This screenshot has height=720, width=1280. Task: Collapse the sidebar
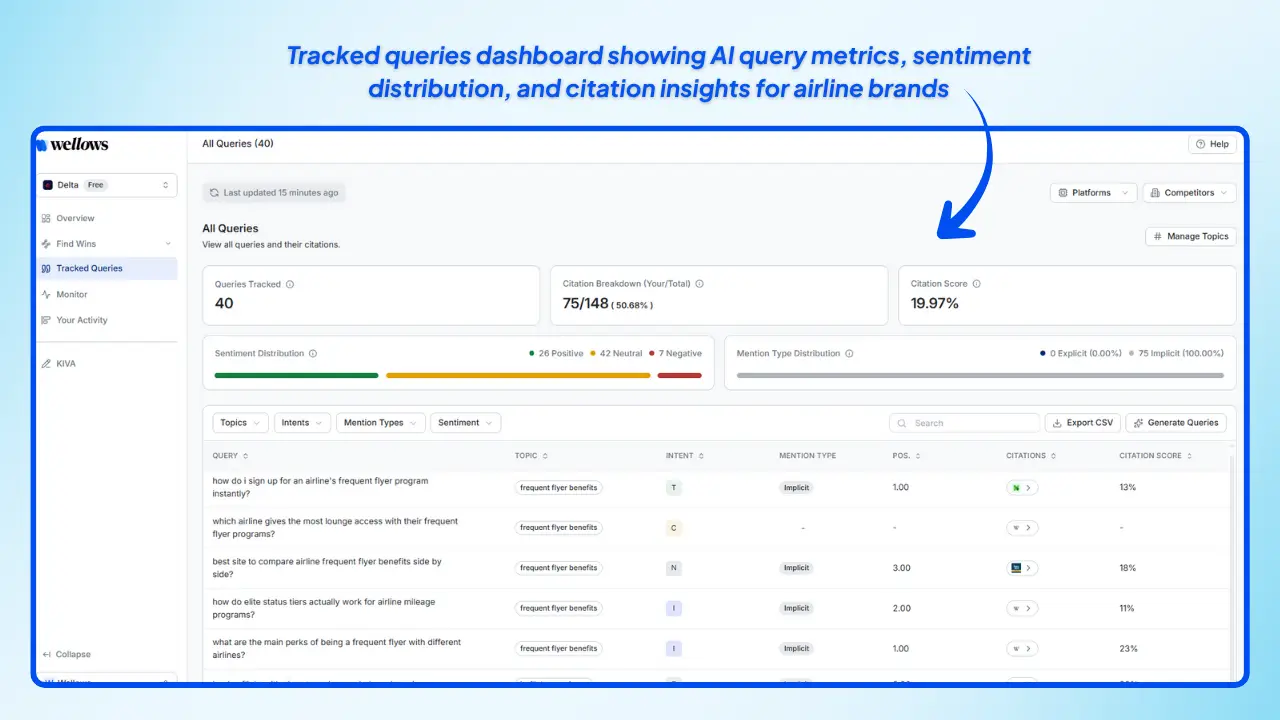(66, 654)
